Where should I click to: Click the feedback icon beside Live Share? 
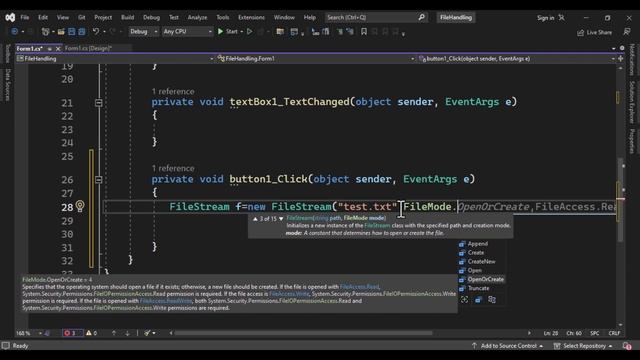[627, 32]
